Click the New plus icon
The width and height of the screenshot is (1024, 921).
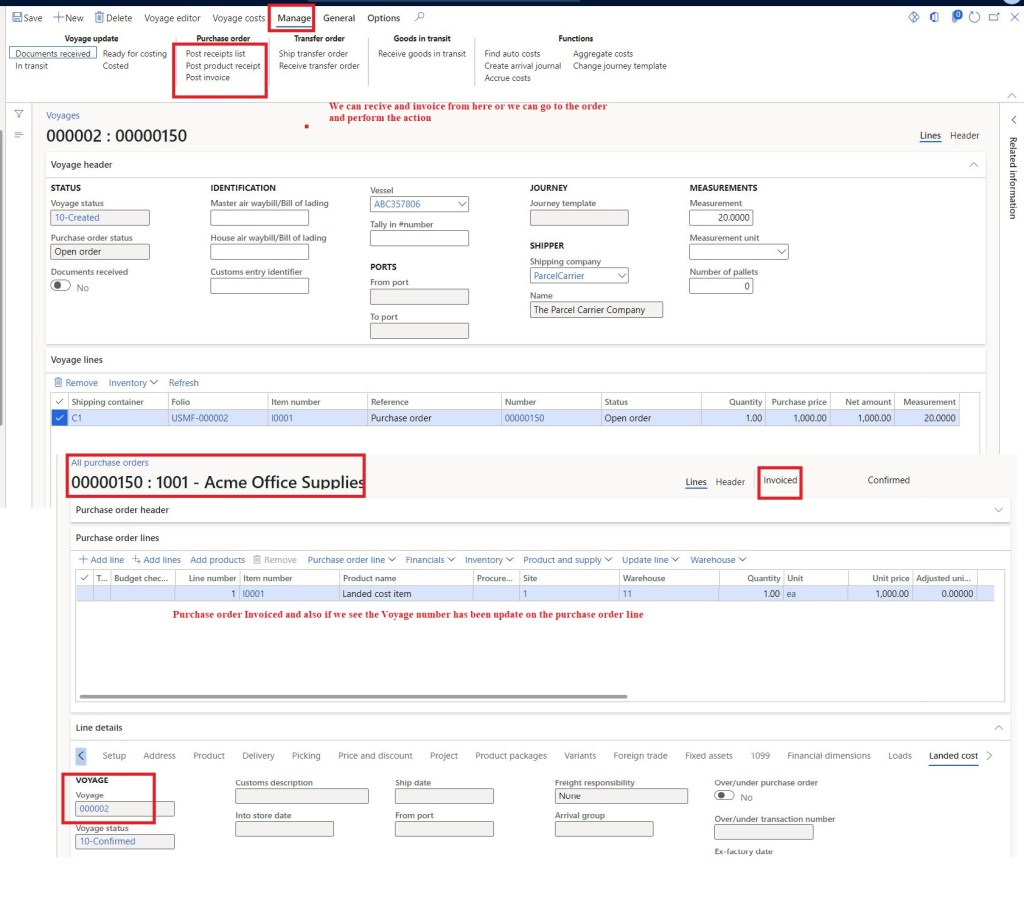(x=59, y=18)
